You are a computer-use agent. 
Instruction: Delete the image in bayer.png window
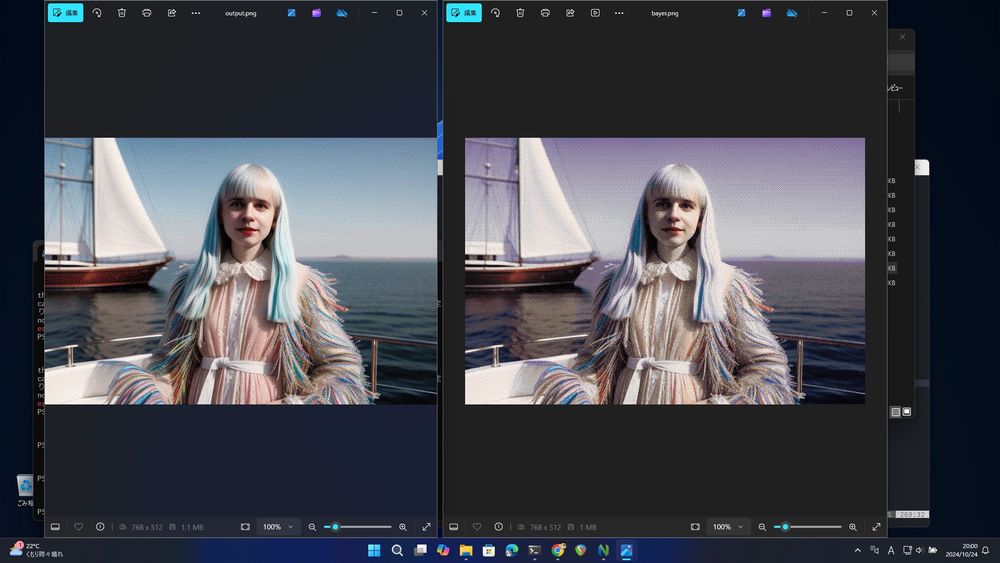pos(520,13)
